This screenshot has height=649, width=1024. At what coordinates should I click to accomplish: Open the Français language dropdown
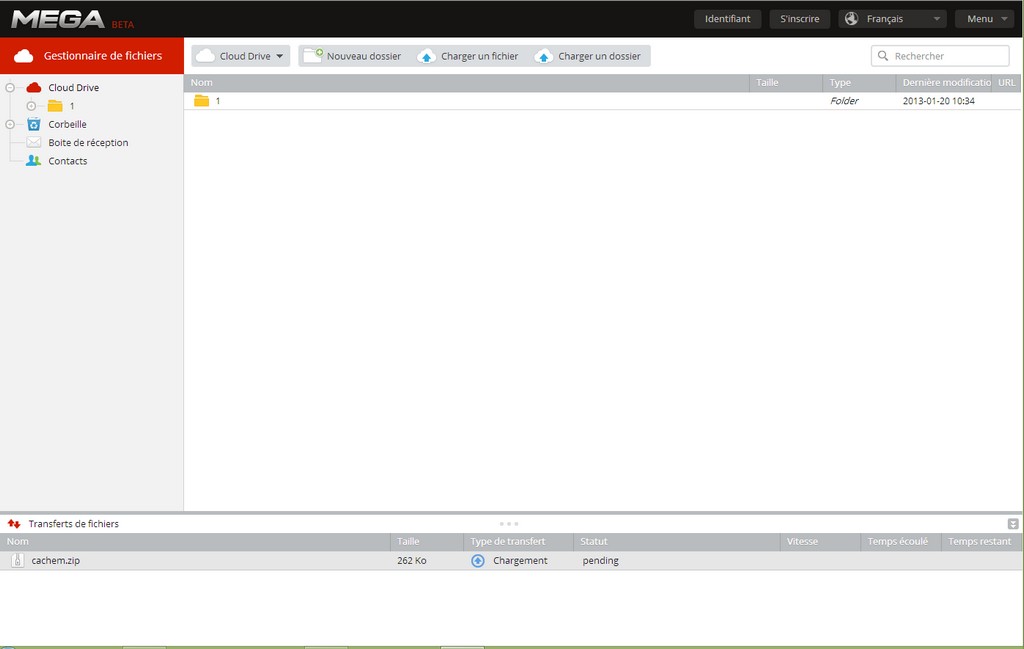pyautogui.click(x=892, y=19)
